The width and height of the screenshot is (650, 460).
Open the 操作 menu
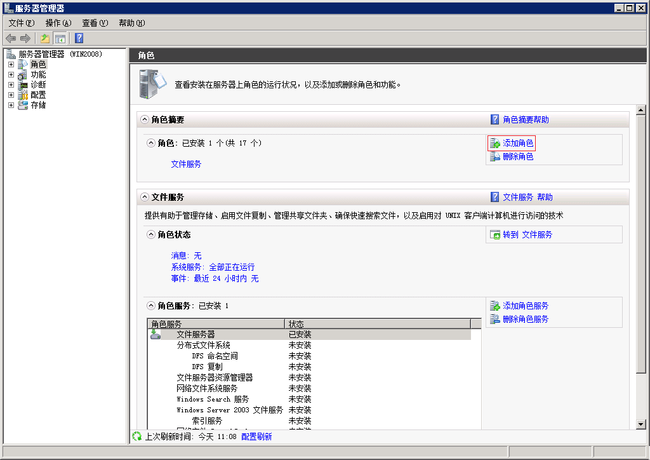pyautogui.click(x=58, y=23)
